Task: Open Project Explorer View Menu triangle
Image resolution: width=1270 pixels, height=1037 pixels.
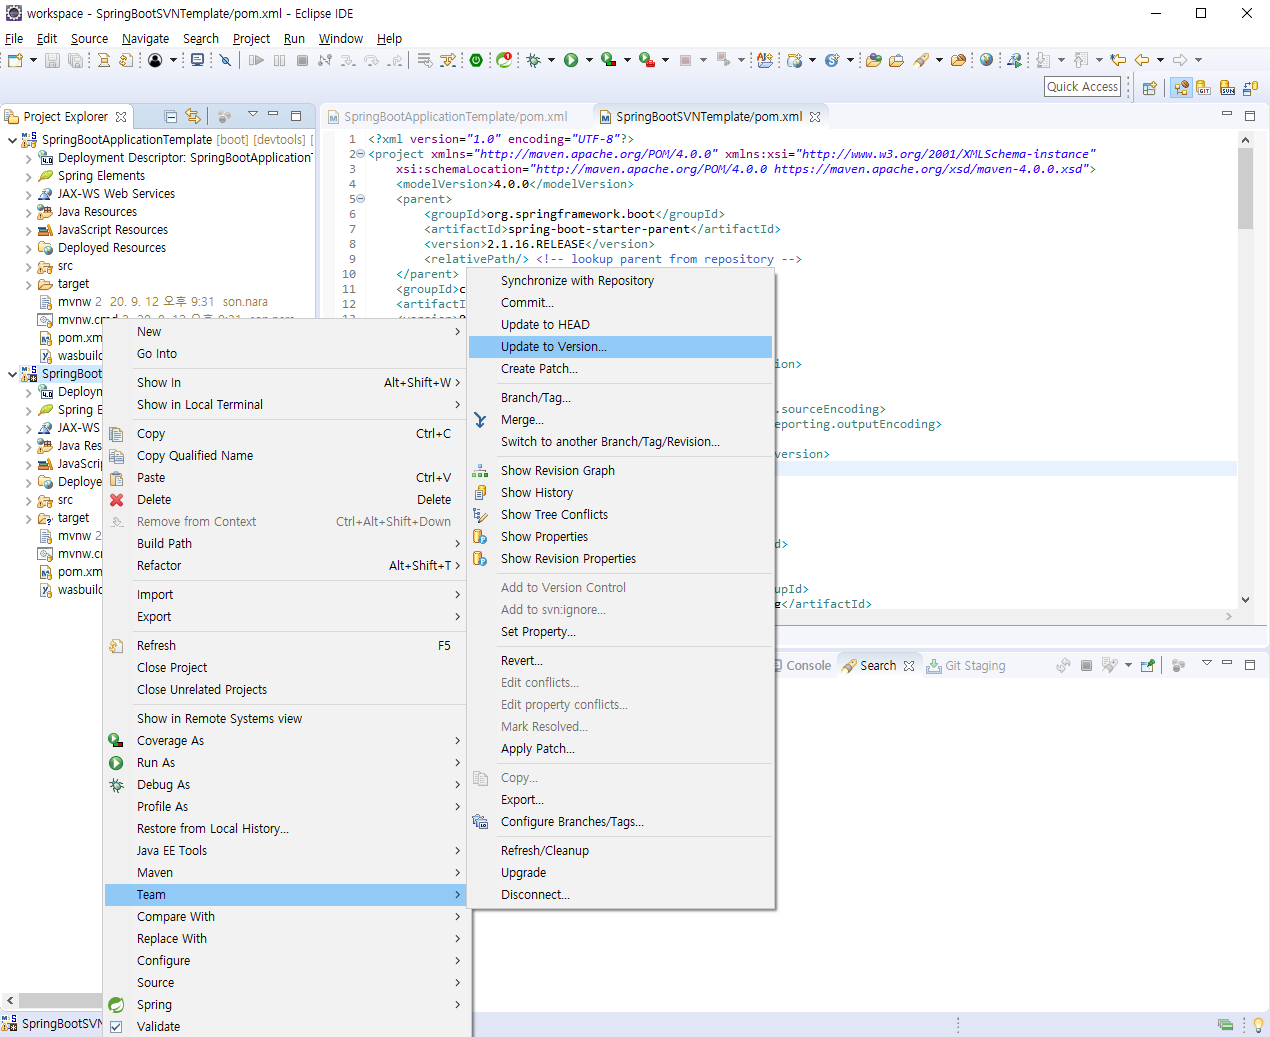Action: point(252,115)
